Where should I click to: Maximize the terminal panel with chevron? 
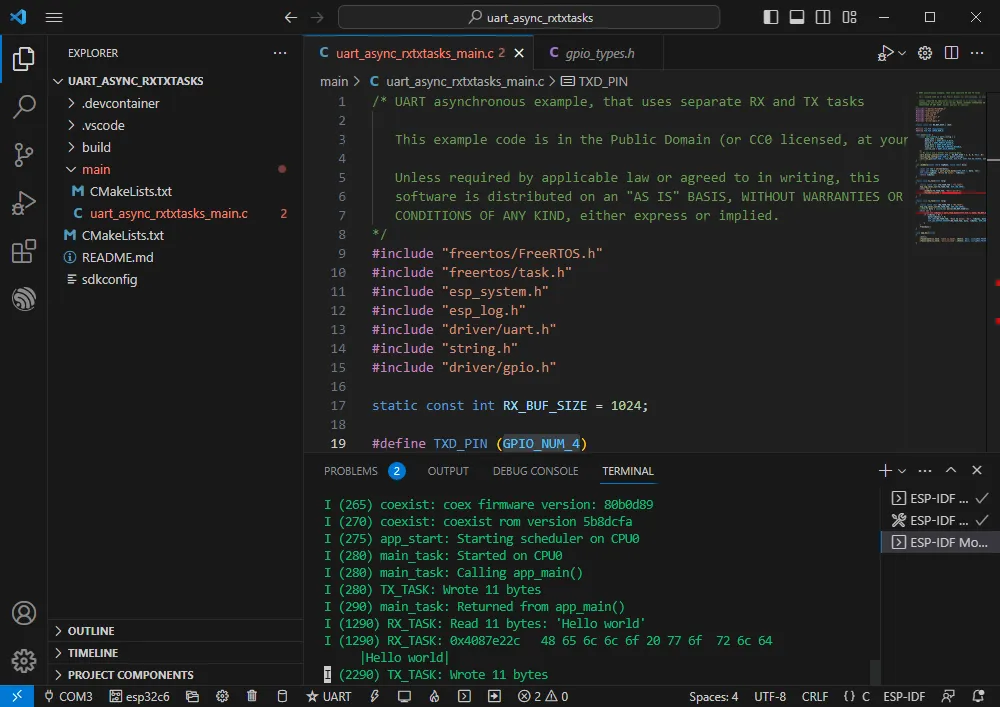[x=951, y=470]
